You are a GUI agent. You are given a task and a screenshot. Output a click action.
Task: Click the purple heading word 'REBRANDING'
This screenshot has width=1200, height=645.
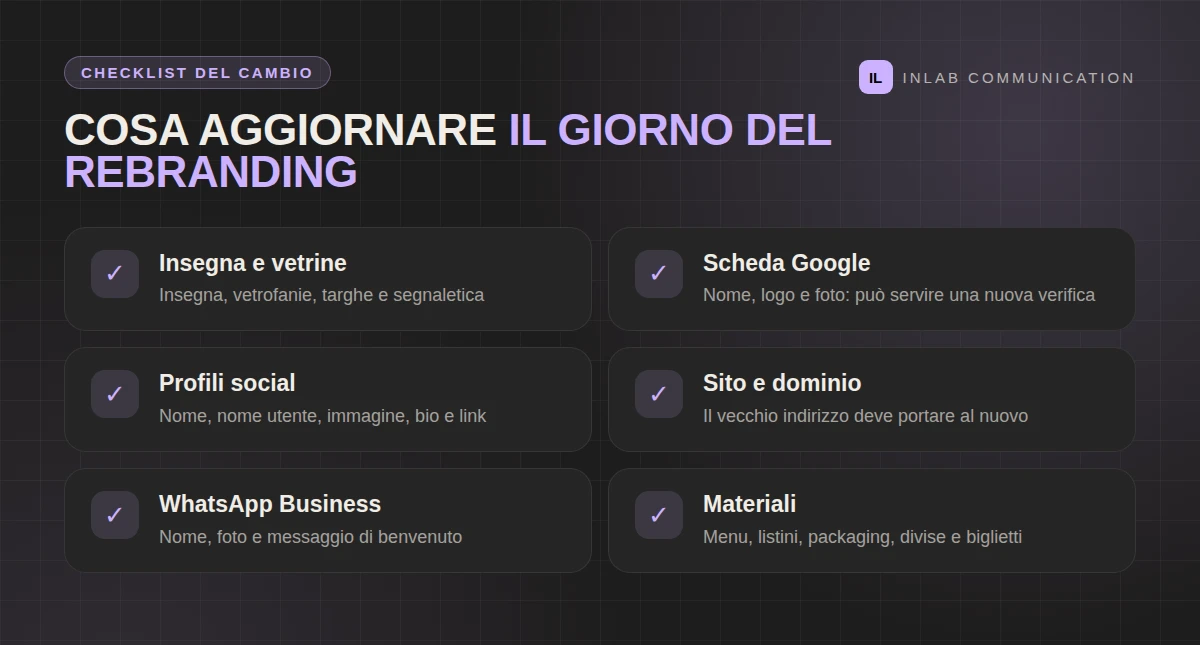click(211, 172)
